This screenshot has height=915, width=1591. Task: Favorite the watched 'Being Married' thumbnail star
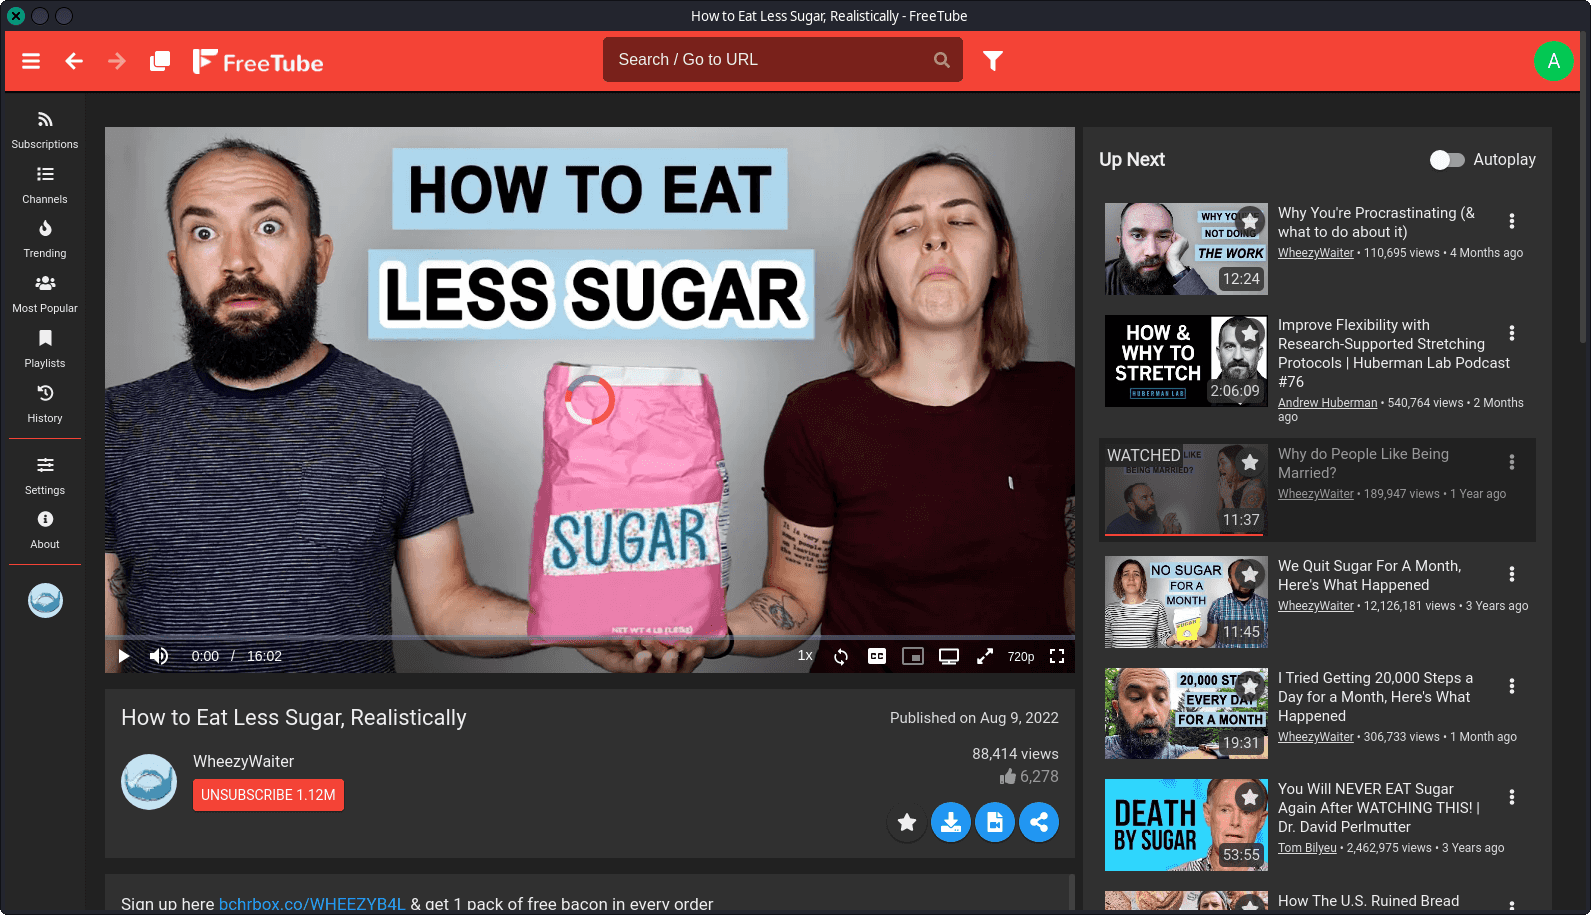(x=1250, y=462)
